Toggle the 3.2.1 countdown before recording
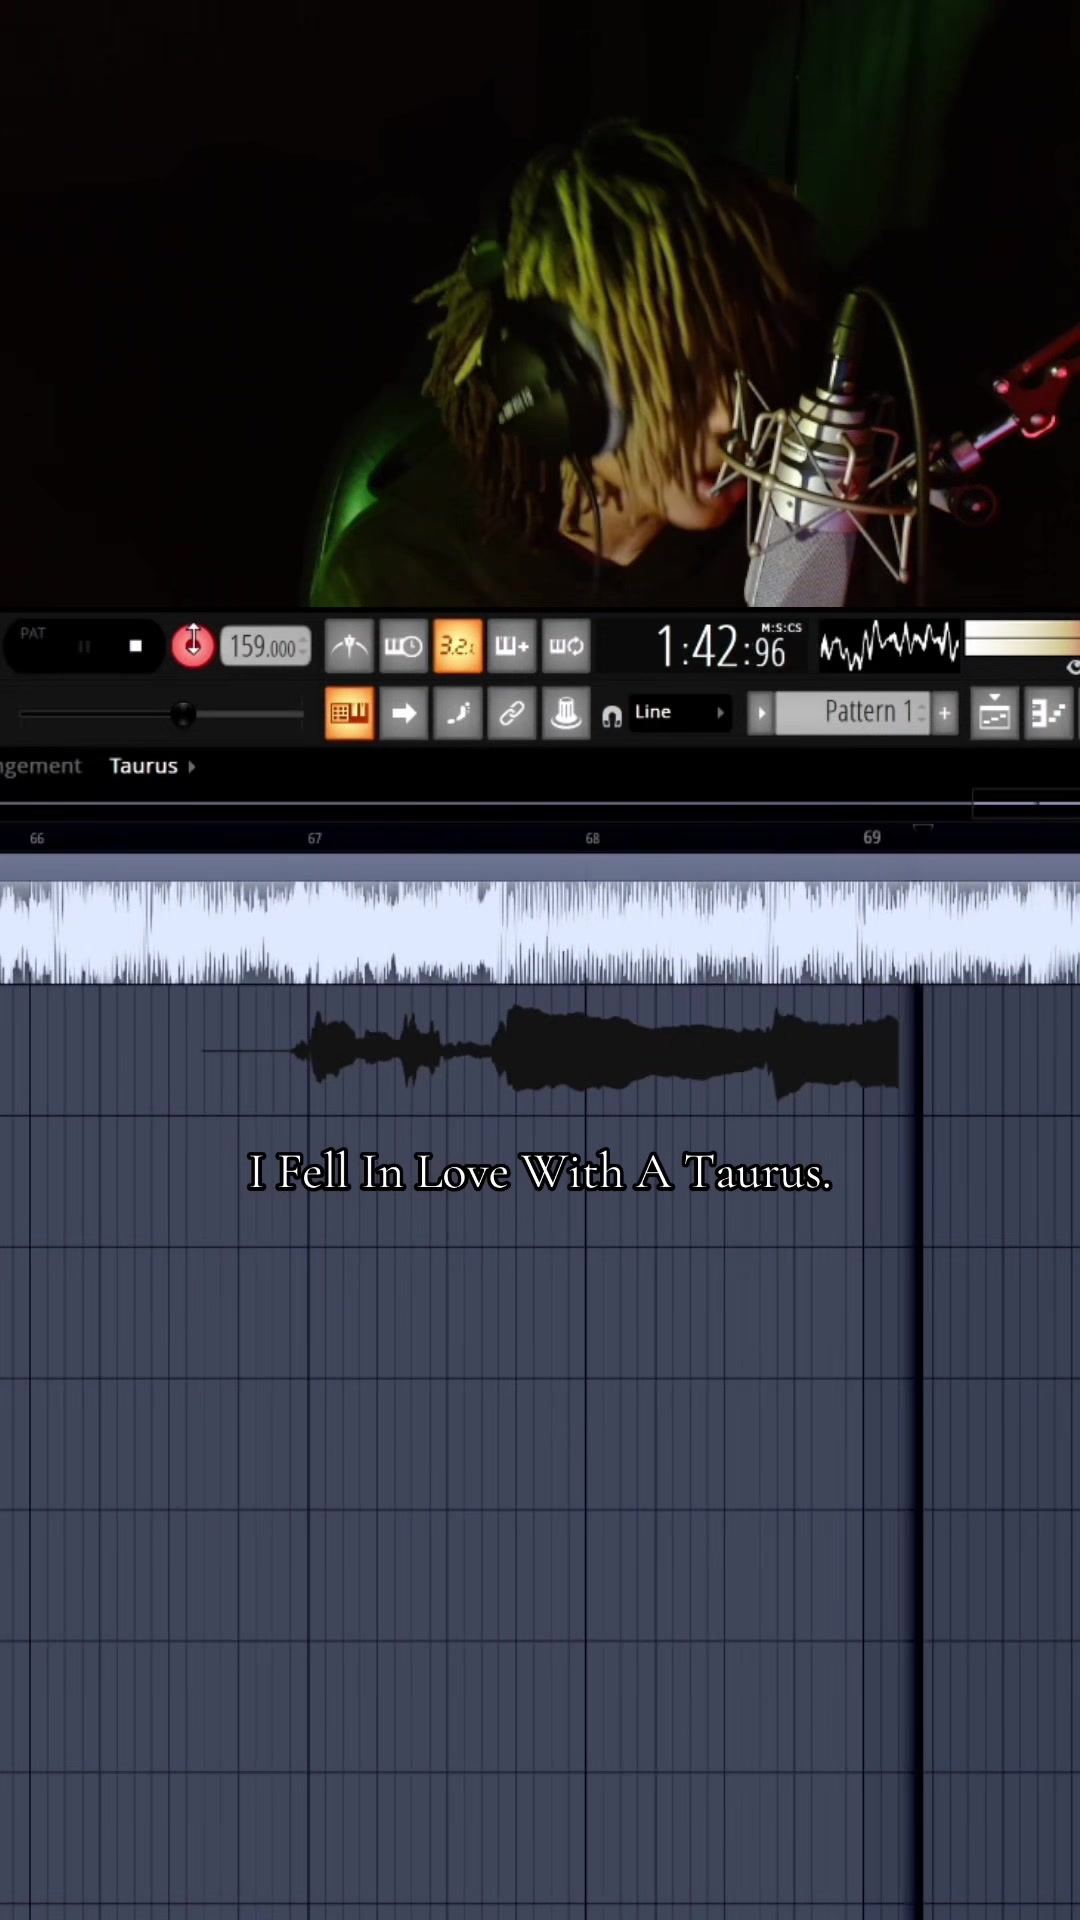Viewport: 1080px width, 1920px height. point(458,646)
